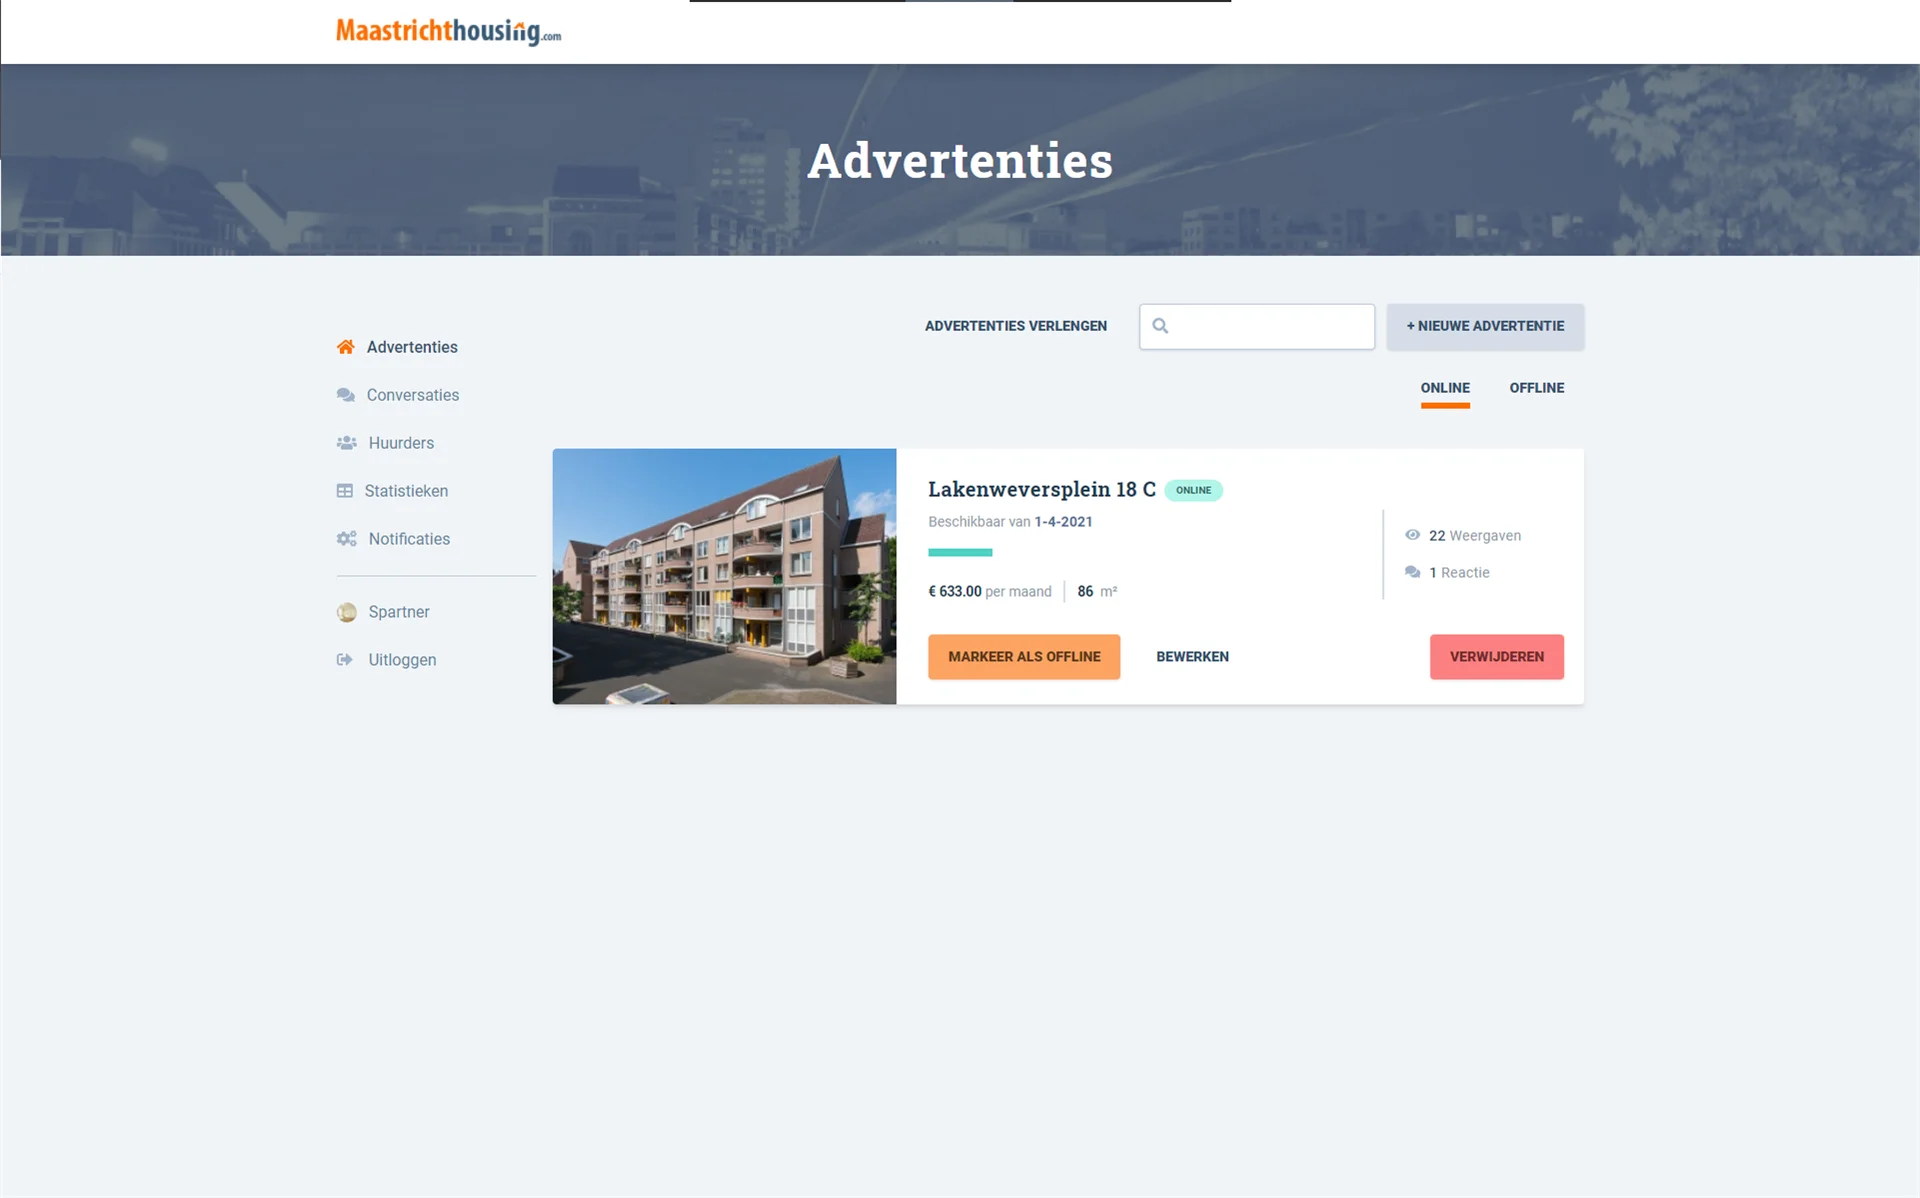
Task: Select the Huurders people icon
Action: (346, 442)
